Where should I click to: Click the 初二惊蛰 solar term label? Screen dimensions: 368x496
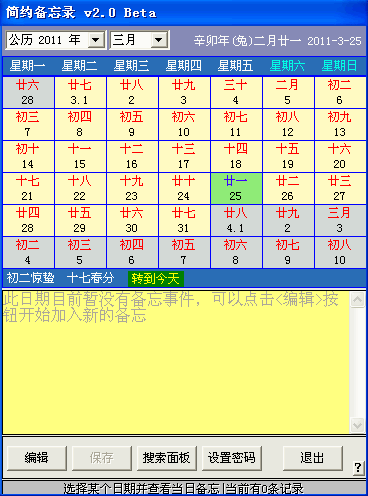tap(30, 278)
